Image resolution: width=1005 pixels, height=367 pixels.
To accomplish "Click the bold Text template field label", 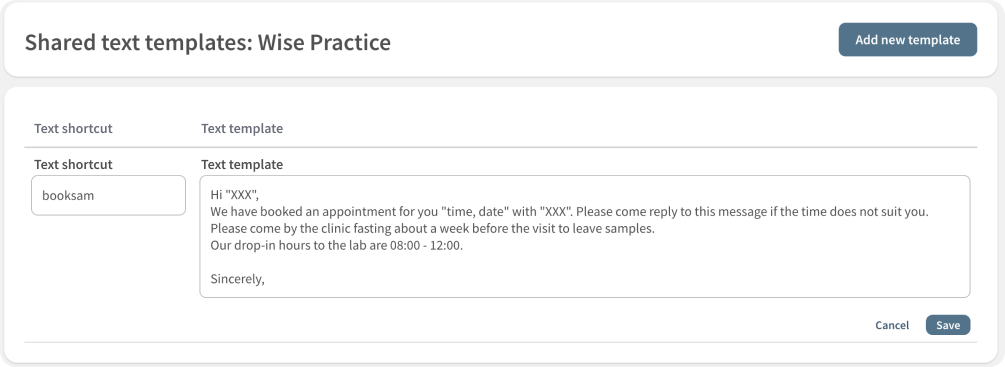I will (242, 164).
